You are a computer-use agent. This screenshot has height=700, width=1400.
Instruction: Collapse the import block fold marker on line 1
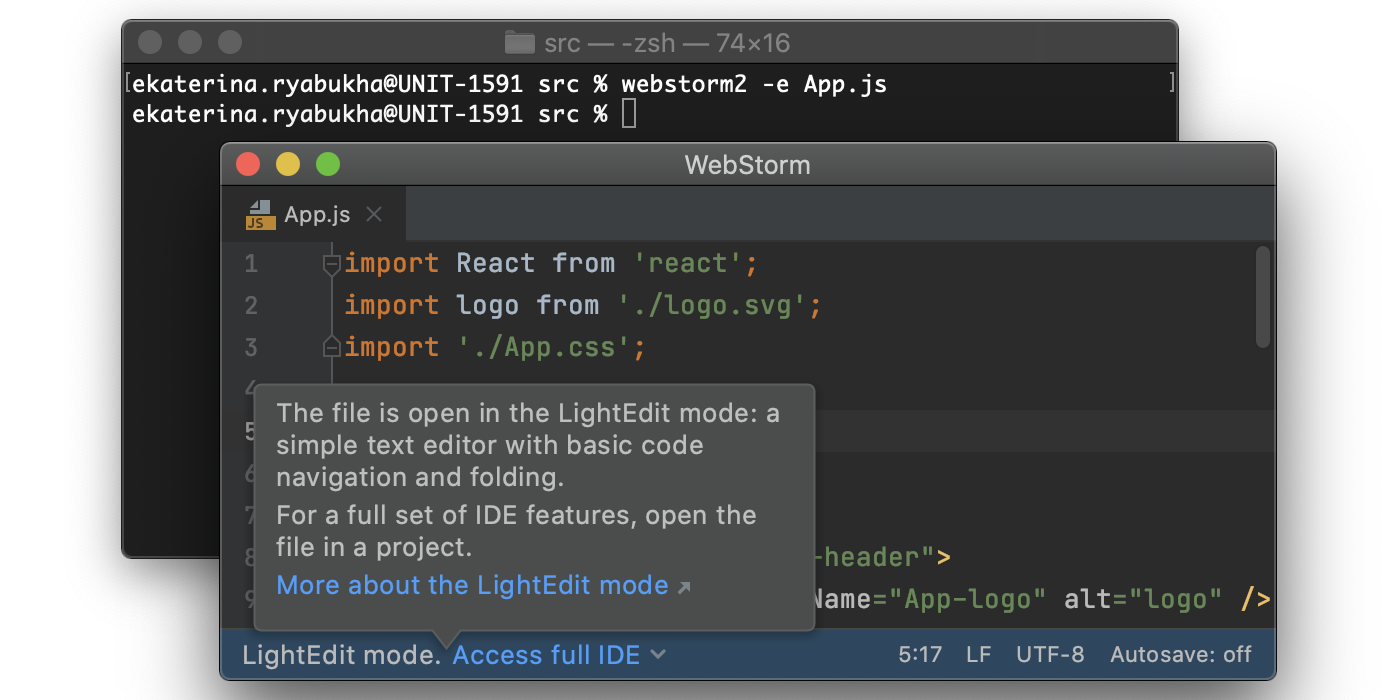[332, 264]
